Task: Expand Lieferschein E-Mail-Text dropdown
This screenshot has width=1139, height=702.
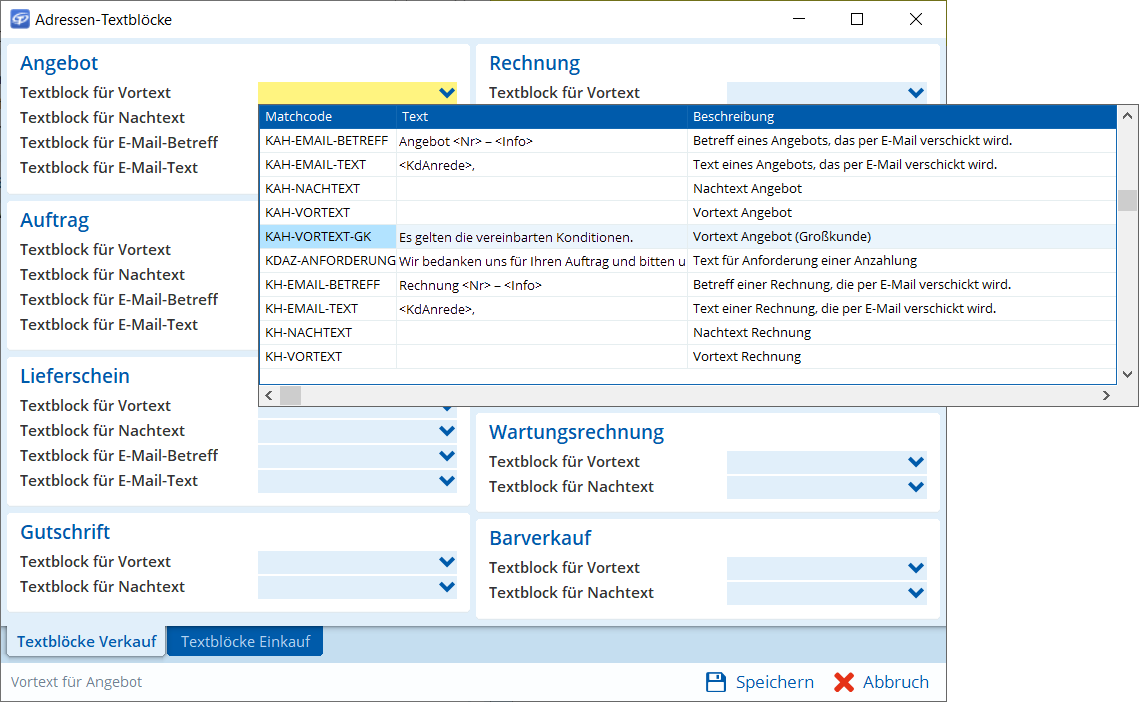Action: point(447,481)
